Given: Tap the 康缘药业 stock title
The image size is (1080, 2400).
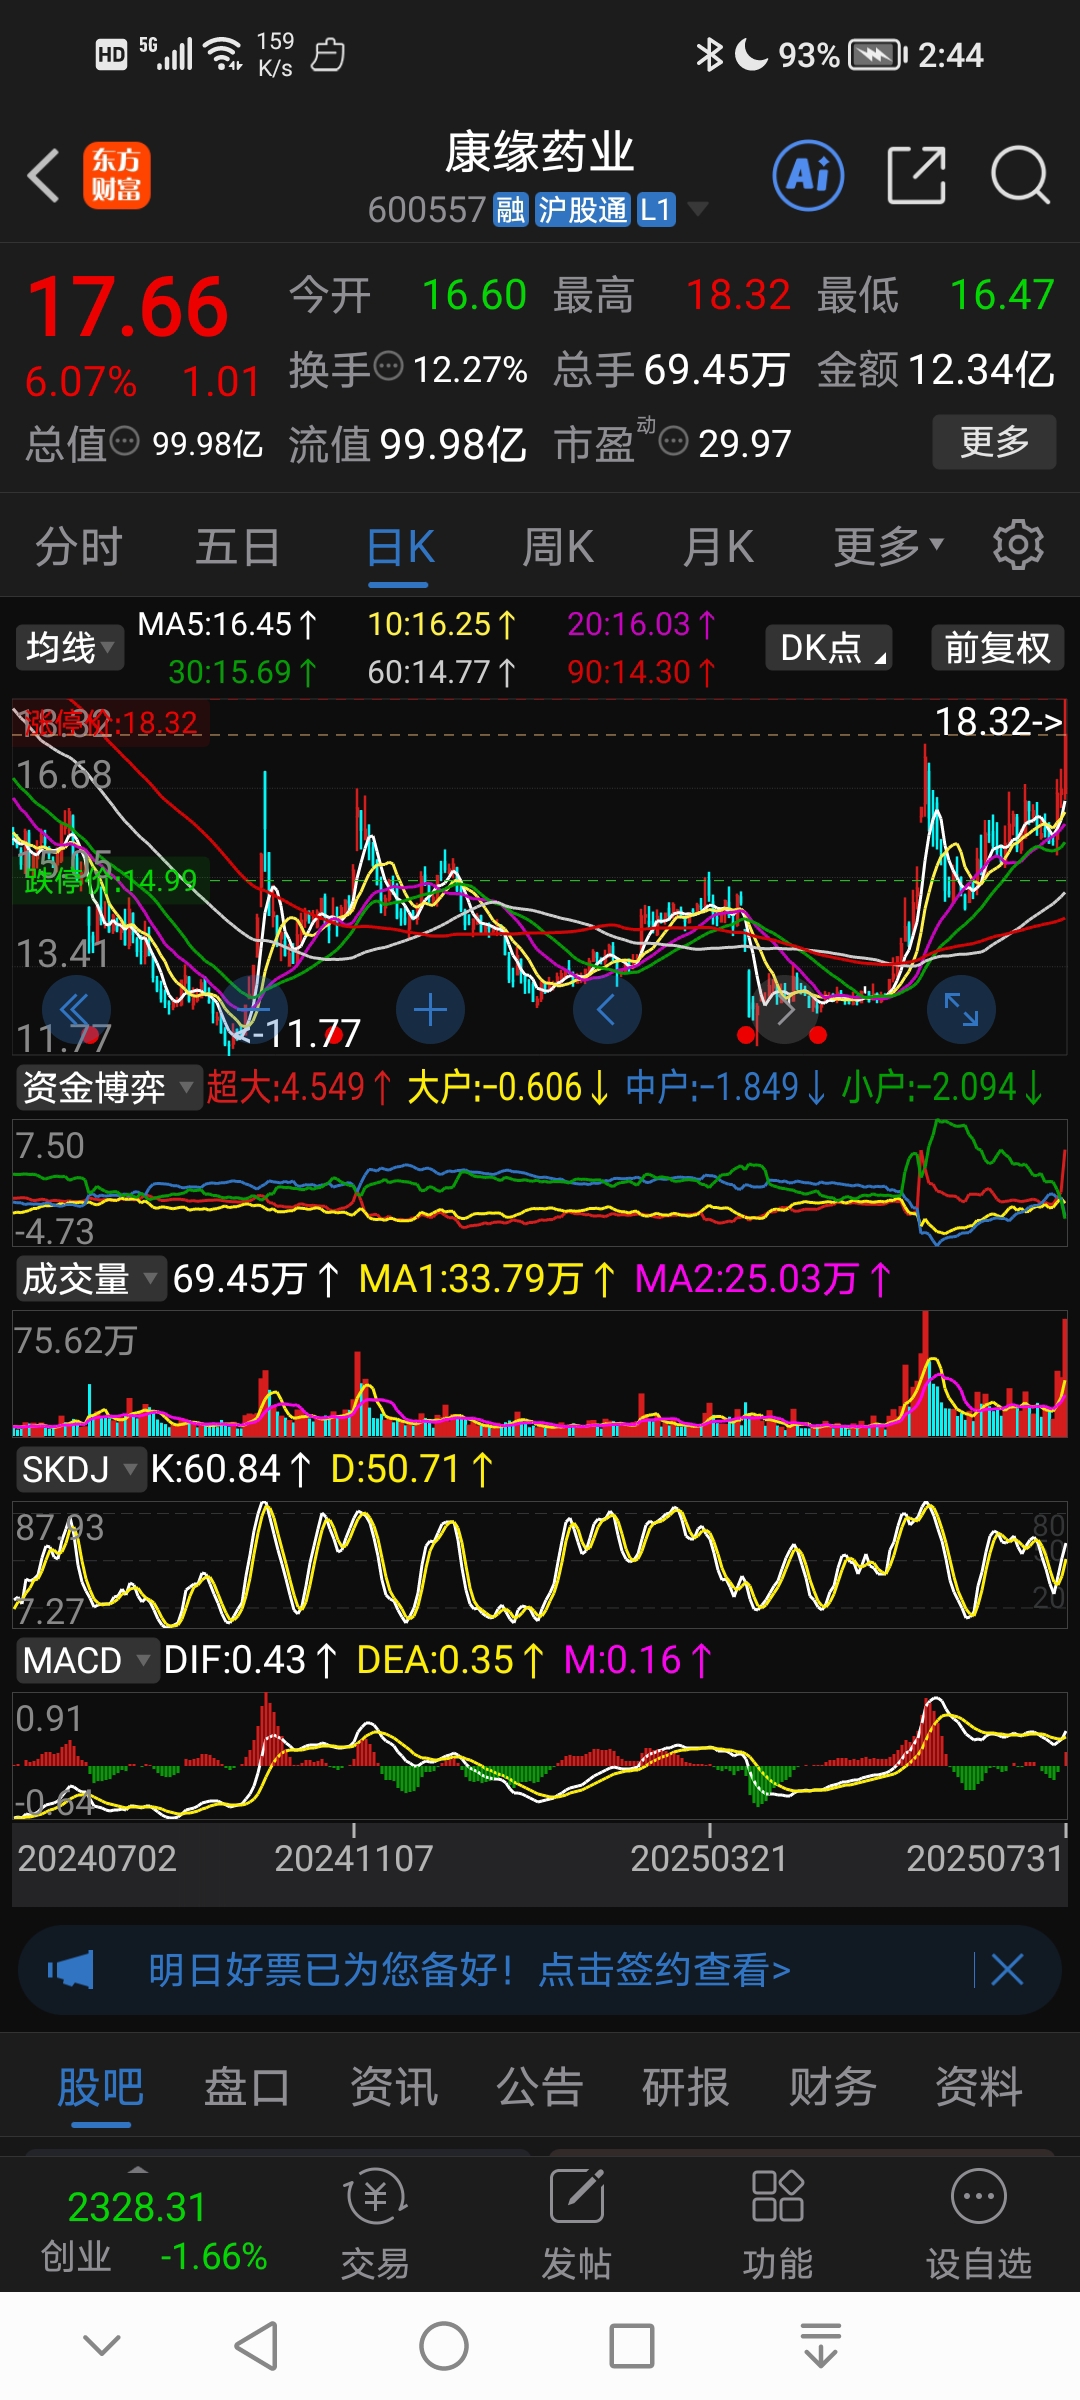Looking at the screenshot, I should (x=540, y=152).
